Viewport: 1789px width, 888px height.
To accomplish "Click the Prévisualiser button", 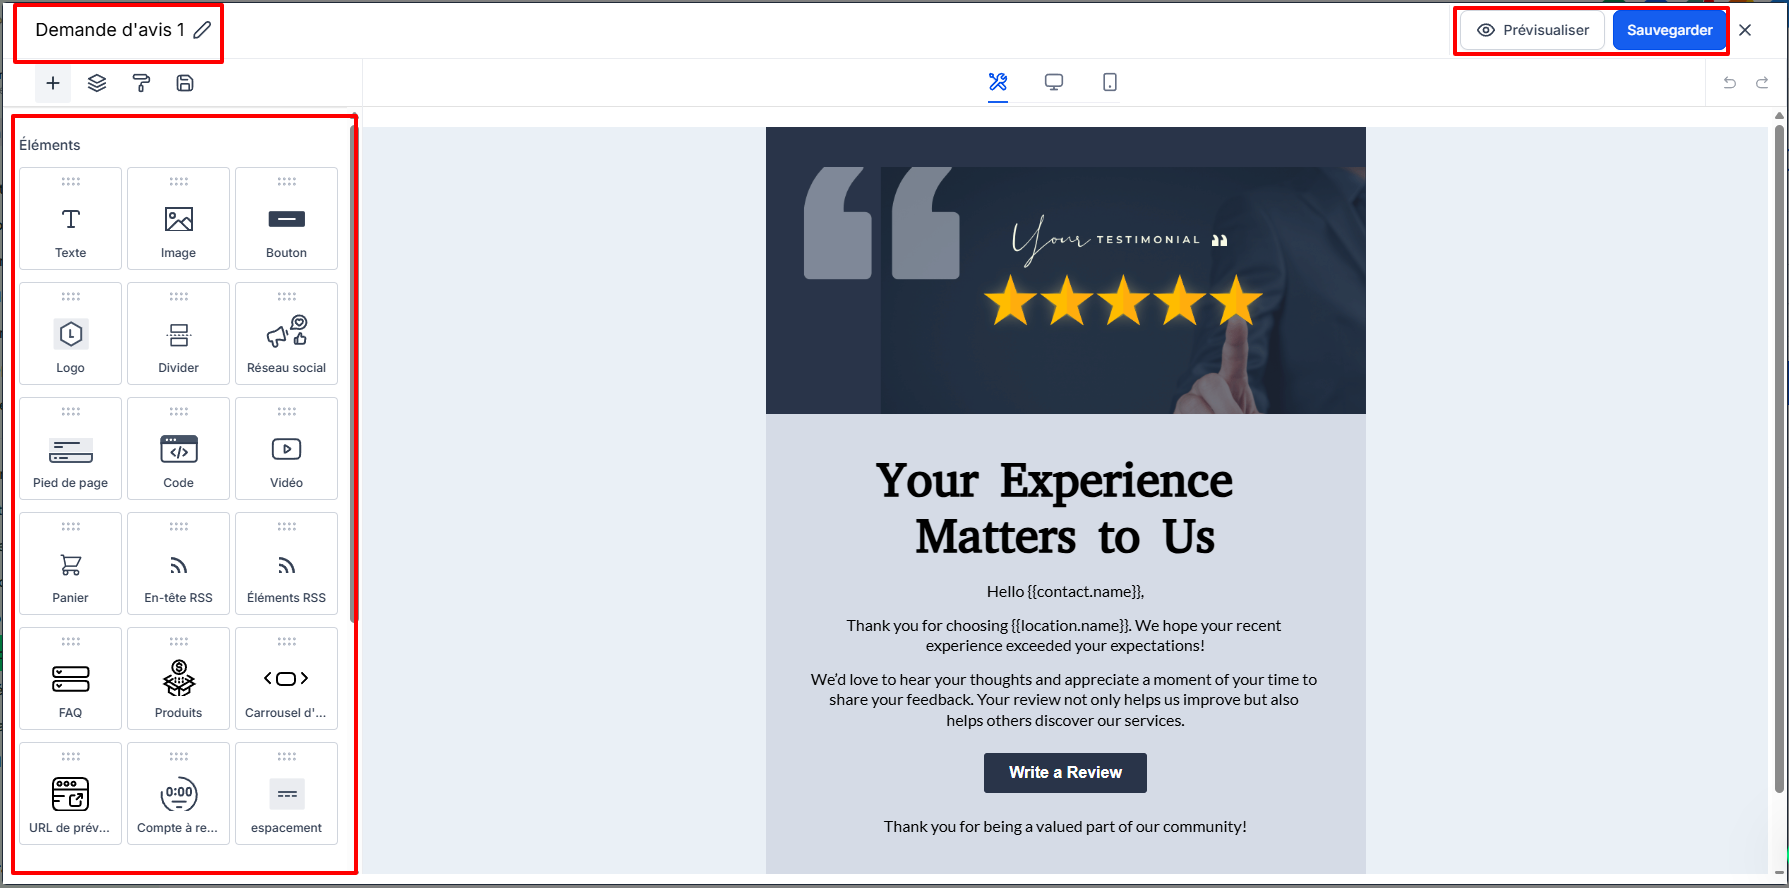I will [1533, 30].
